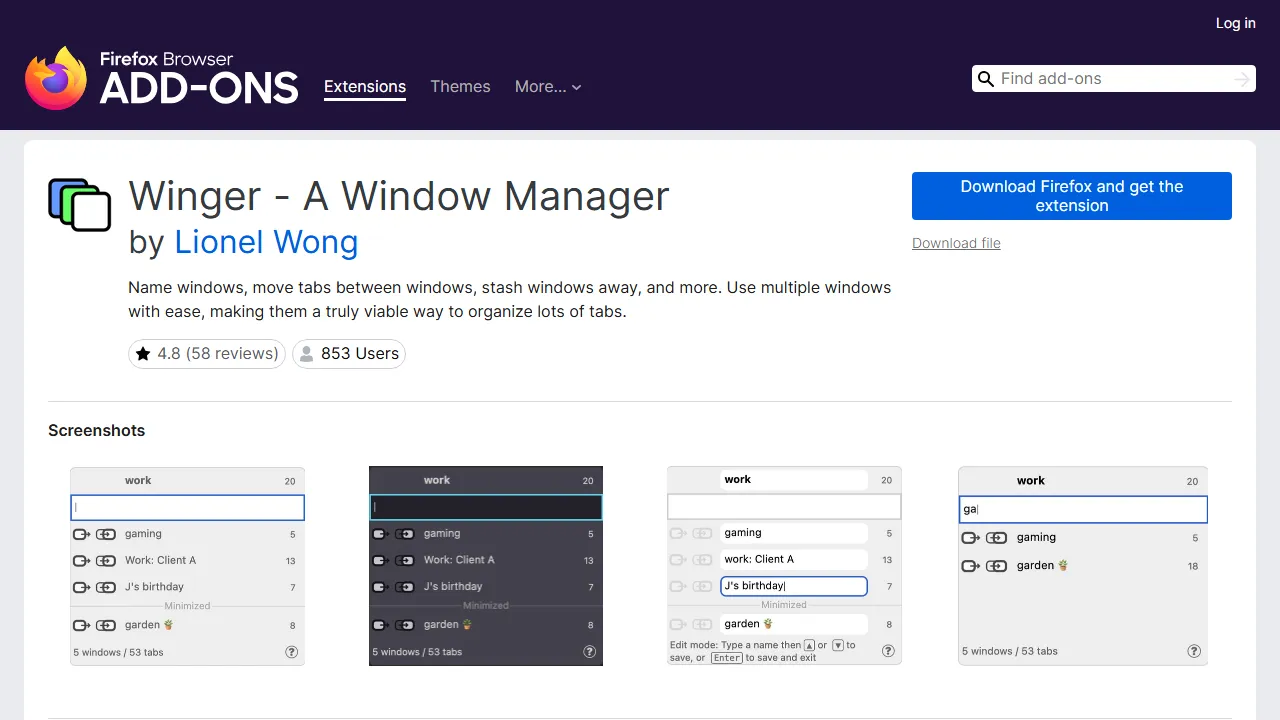Click the person icon beside 853 Users
The image size is (1280, 720).
306,353
